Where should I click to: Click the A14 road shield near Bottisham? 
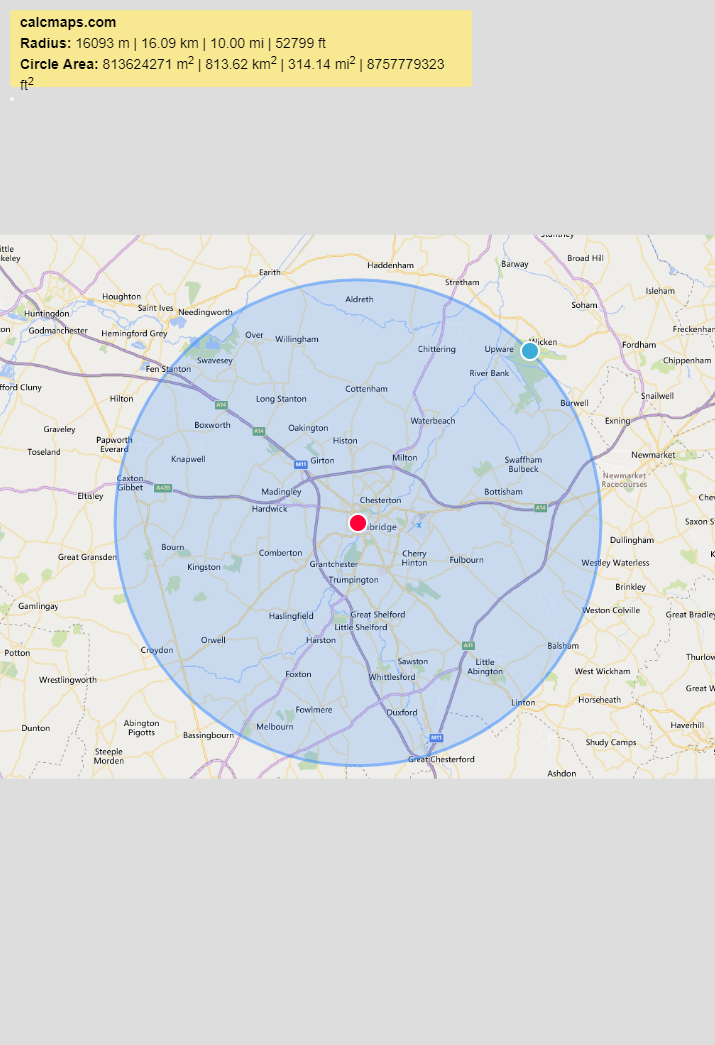(x=540, y=508)
